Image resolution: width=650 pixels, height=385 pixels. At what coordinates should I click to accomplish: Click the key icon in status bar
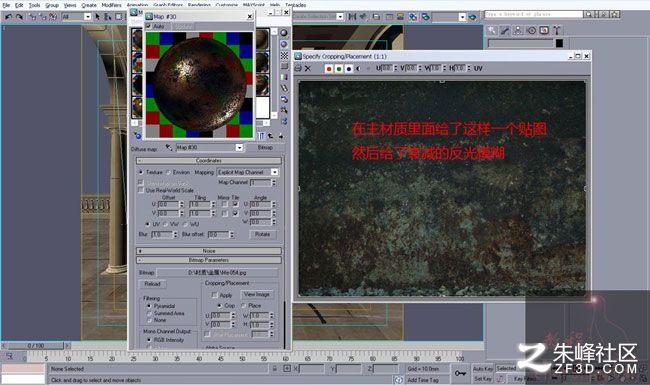[x=460, y=373]
